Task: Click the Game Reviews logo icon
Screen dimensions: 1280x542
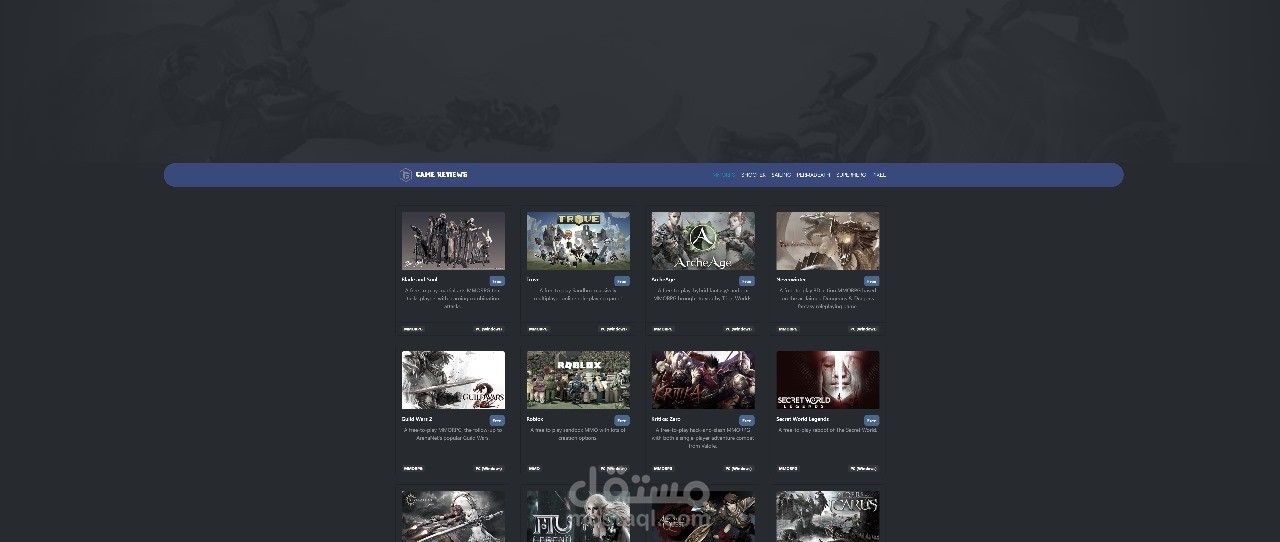Action: (x=406, y=175)
